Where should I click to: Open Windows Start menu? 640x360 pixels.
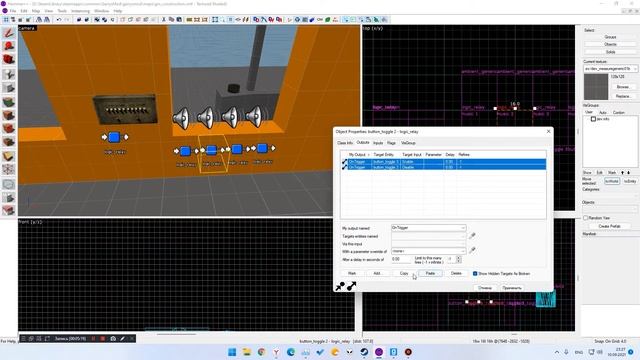tap(232, 352)
